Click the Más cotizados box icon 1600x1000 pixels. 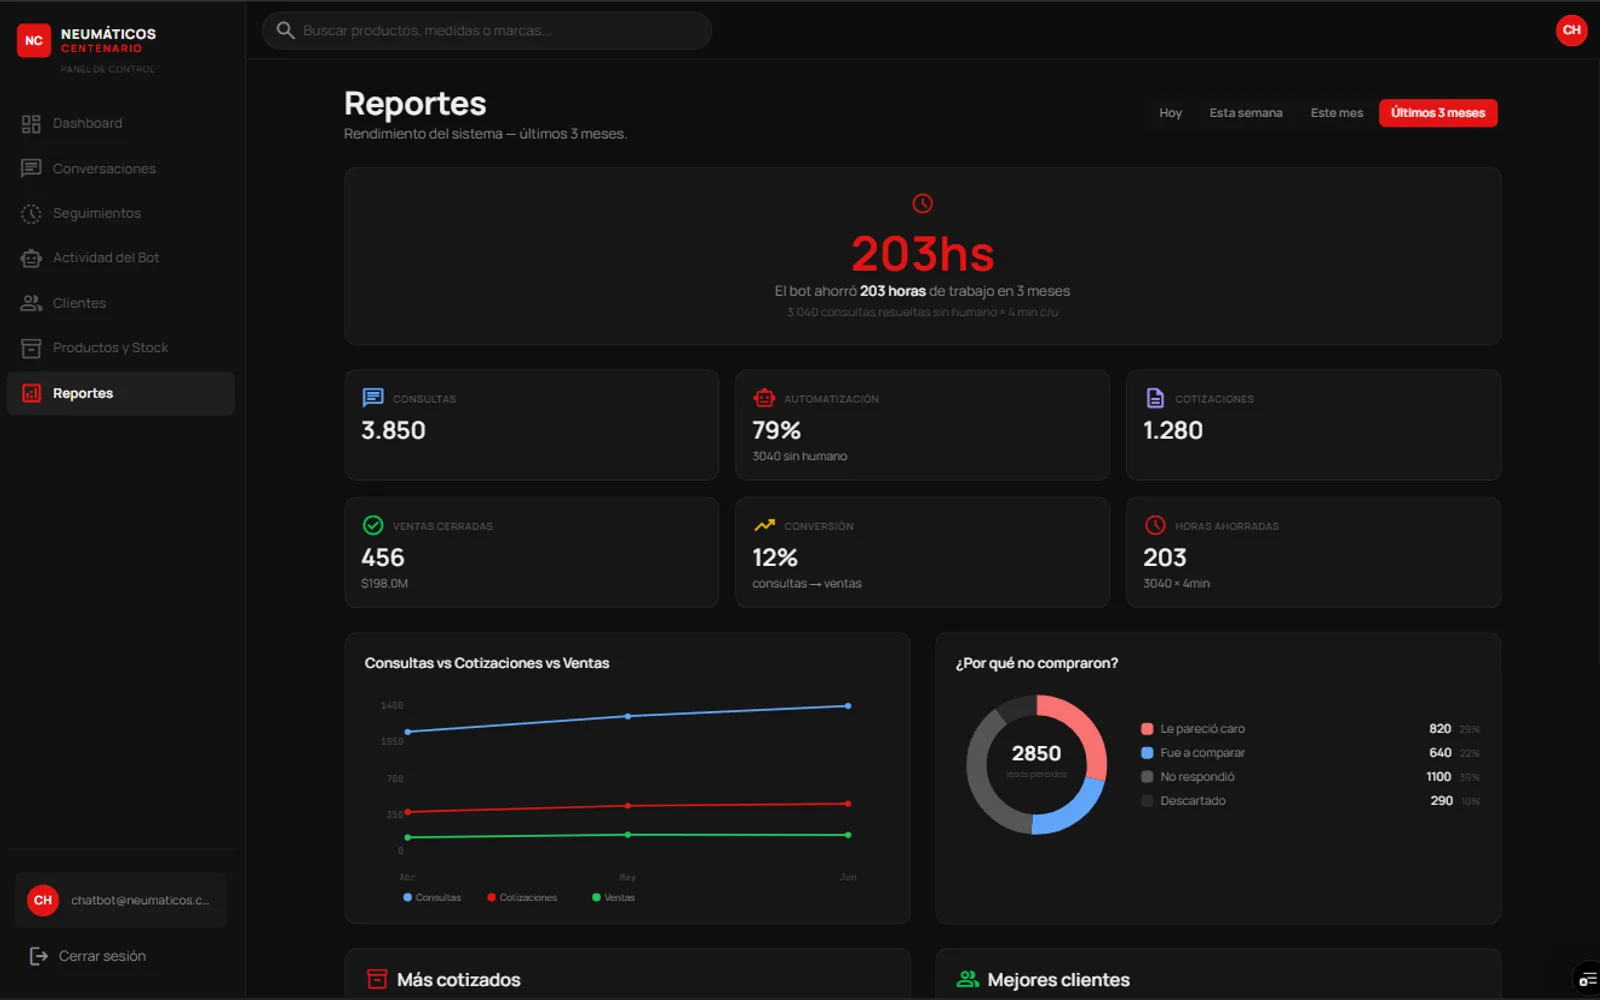377,979
